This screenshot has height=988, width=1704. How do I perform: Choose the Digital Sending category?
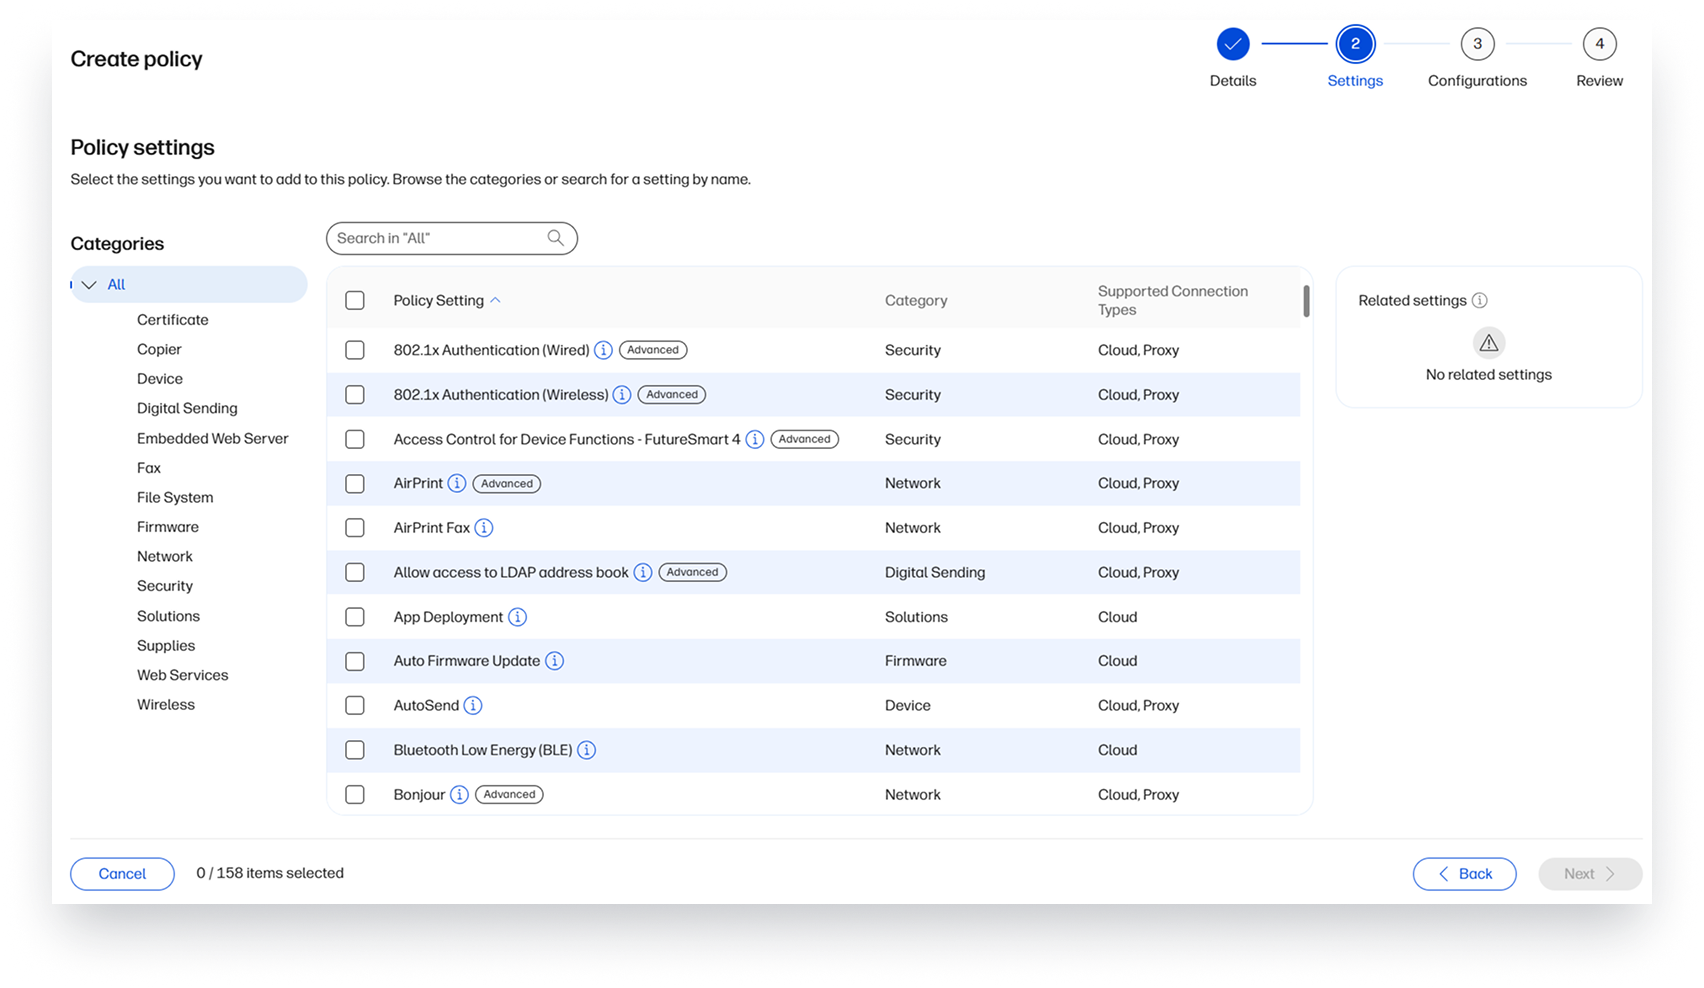[x=187, y=408]
